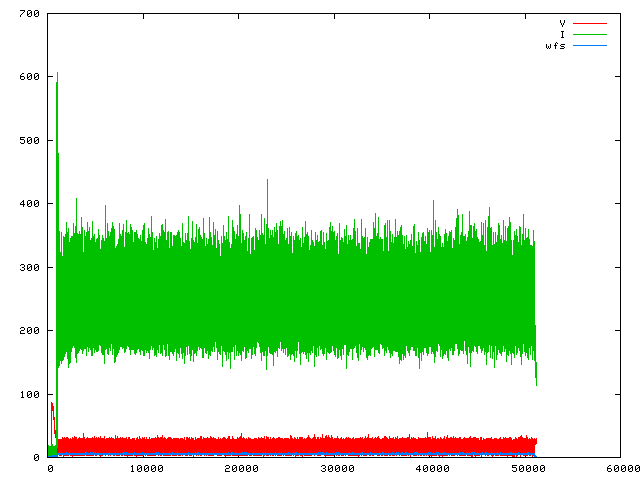This screenshot has height=480, width=640.
Task: Click the small red peak at plot start
Action: click(x=52, y=405)
